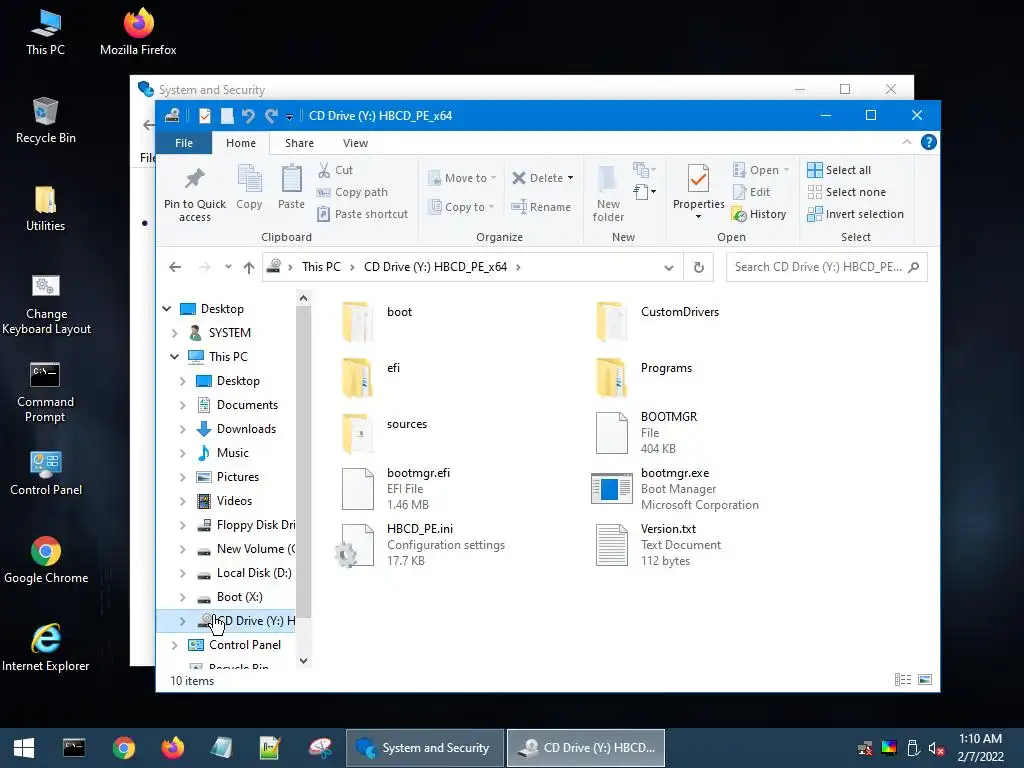
Task: Expand the address bar history dropdown
Action: [x=669, y=267]
